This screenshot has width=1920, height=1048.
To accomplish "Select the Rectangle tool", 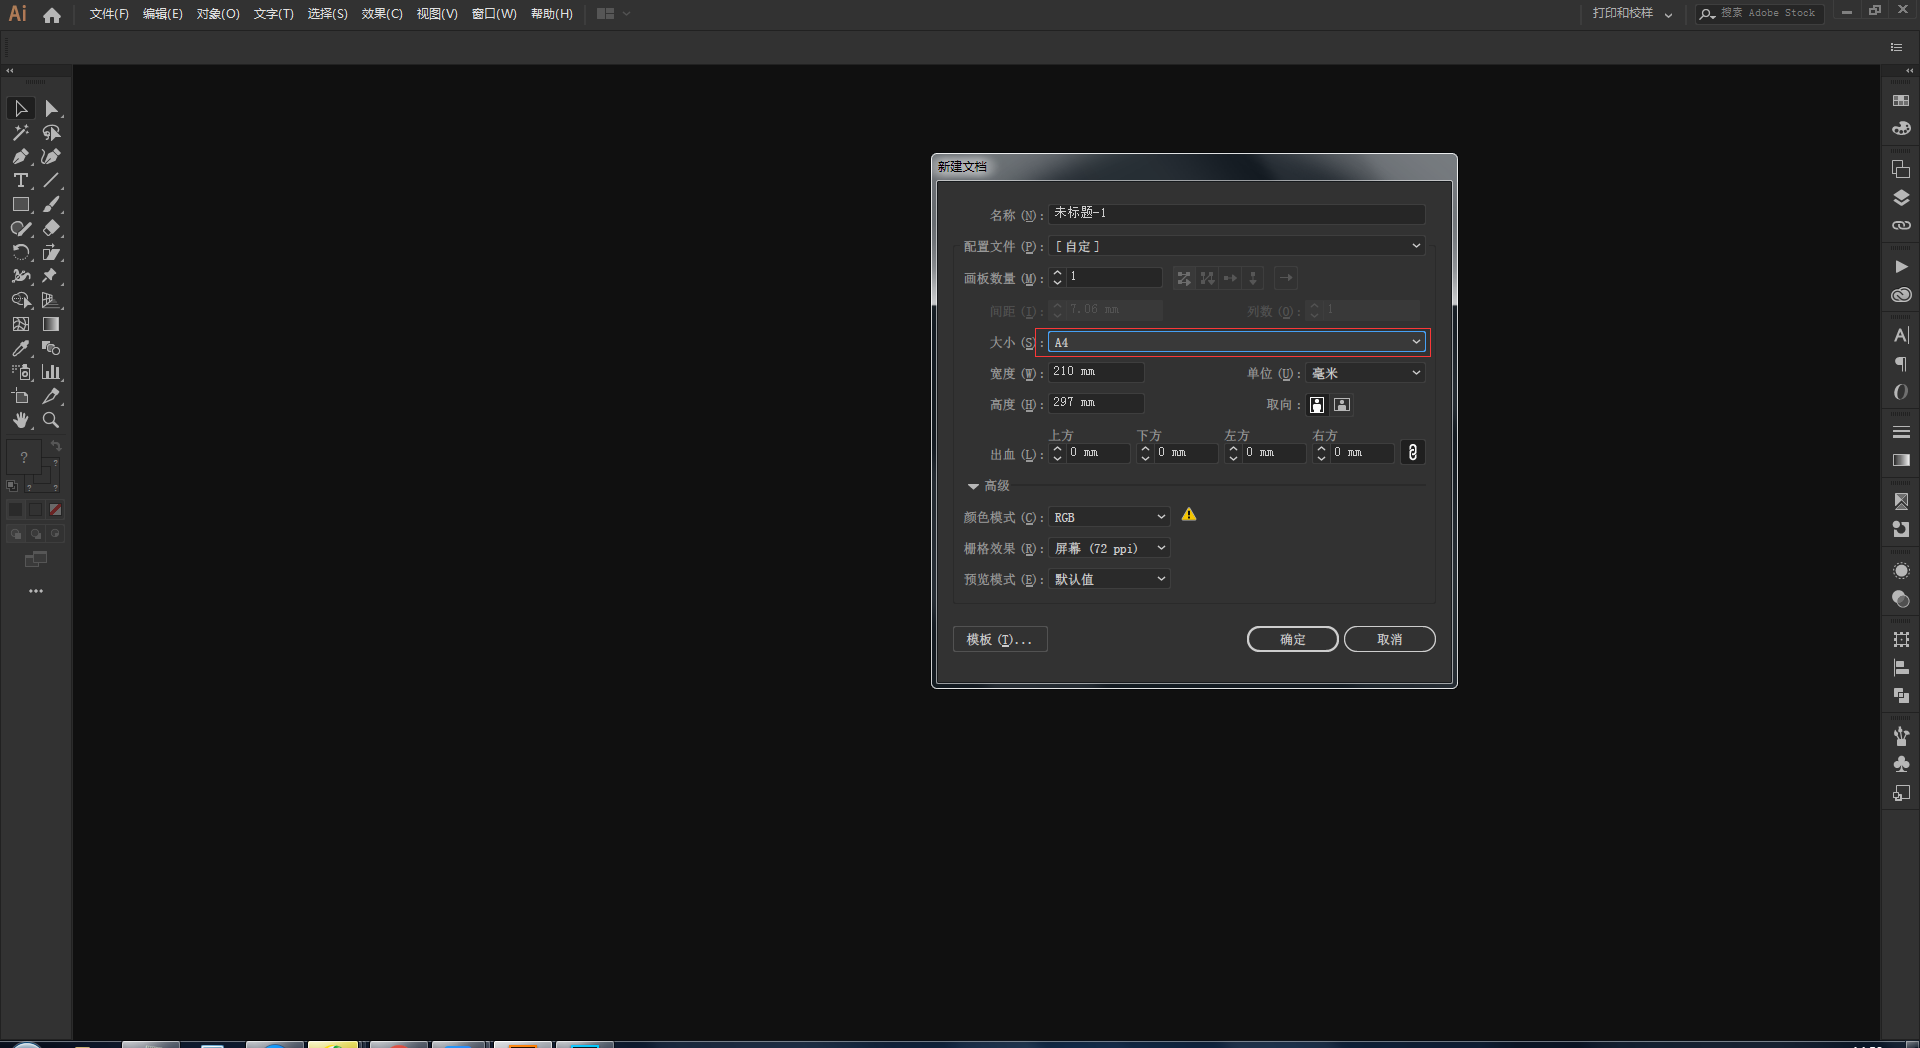I will [21, 204].
